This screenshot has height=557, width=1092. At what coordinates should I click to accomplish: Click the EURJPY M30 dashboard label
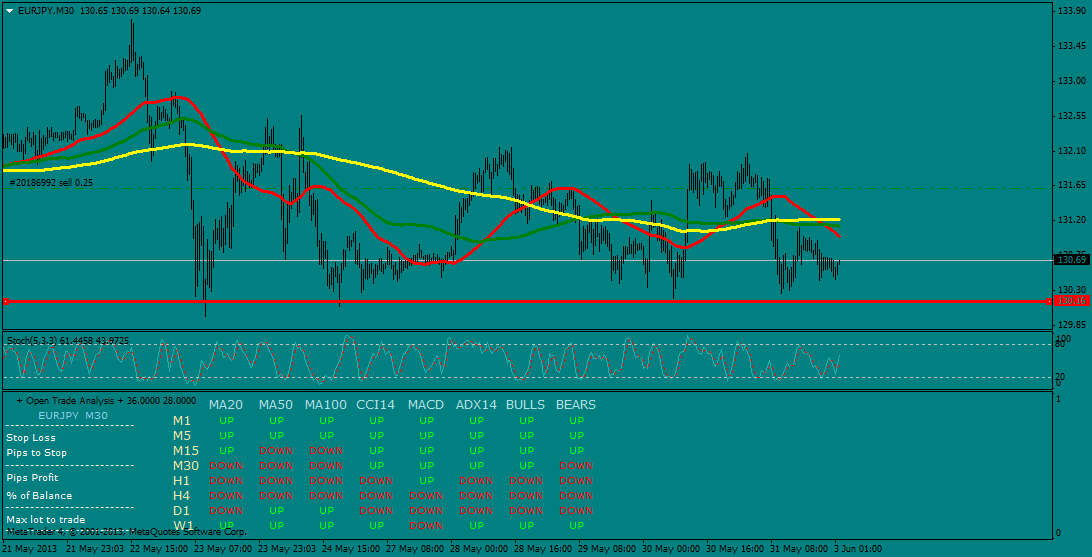point(73,414)
